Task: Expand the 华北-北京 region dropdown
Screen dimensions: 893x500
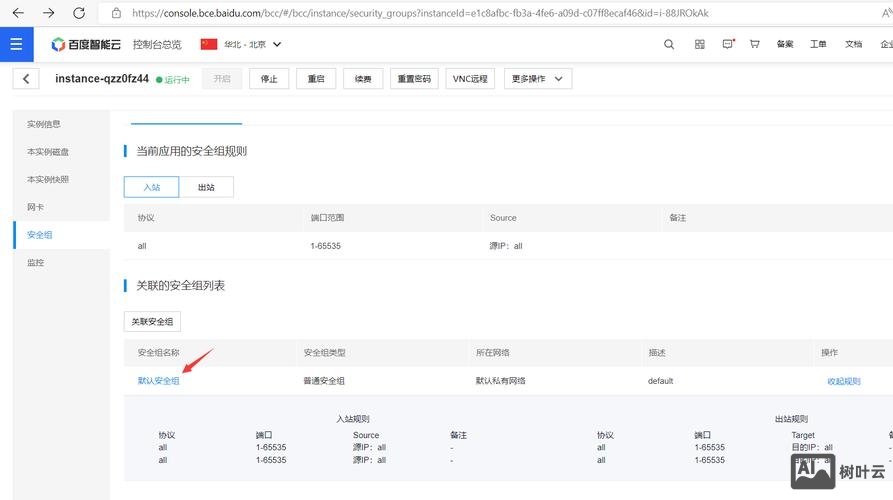Action: tap(252, 44)
